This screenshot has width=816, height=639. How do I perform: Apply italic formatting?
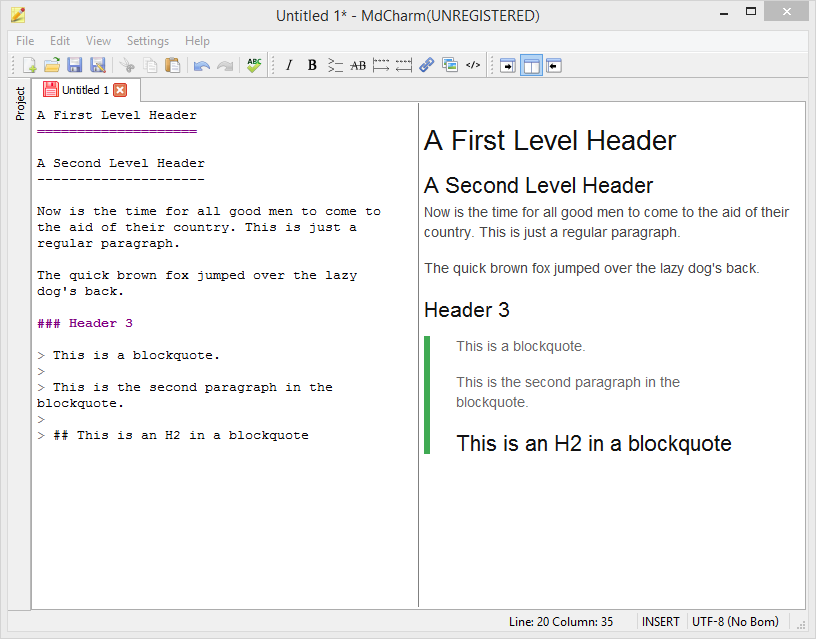(289, 66)
